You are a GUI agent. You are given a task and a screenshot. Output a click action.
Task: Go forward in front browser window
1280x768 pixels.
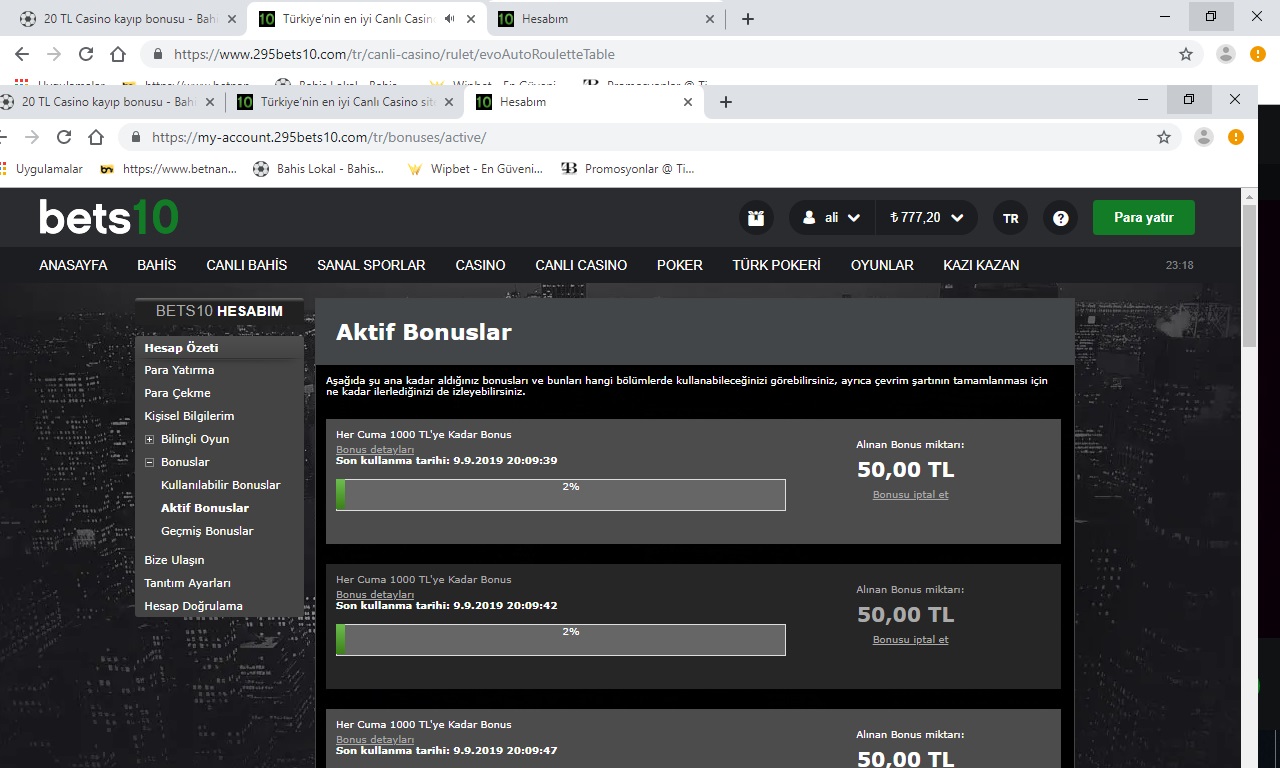[32, 137]
